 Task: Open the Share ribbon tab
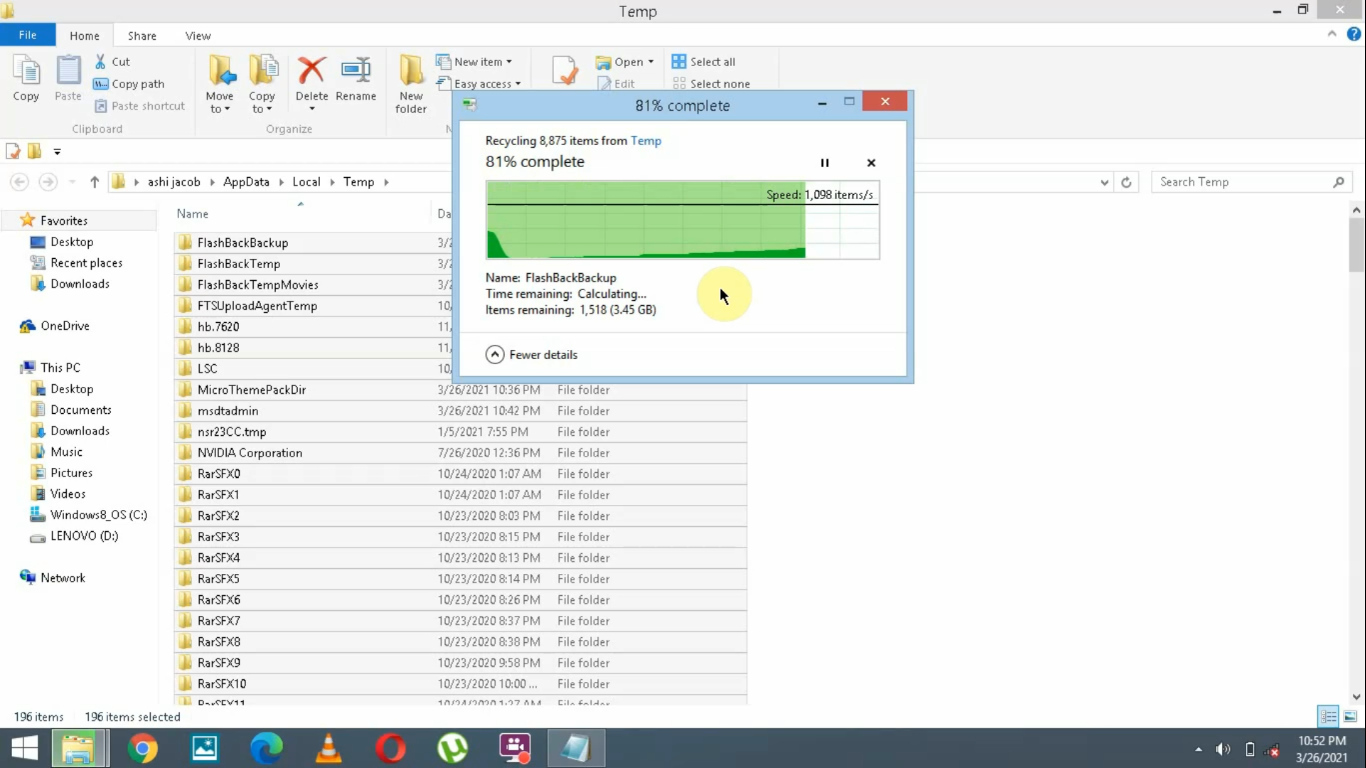141,35
